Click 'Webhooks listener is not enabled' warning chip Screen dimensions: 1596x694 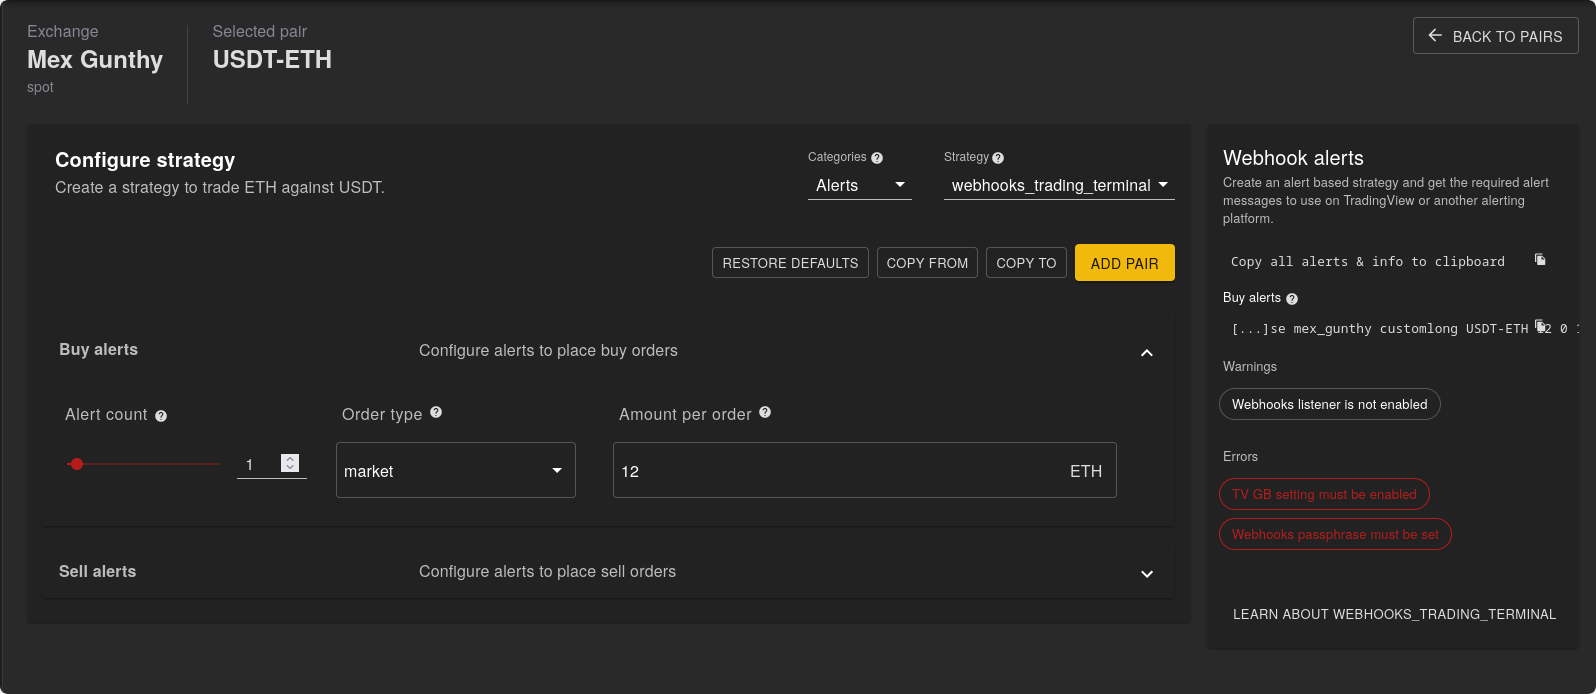[1330, 404]
